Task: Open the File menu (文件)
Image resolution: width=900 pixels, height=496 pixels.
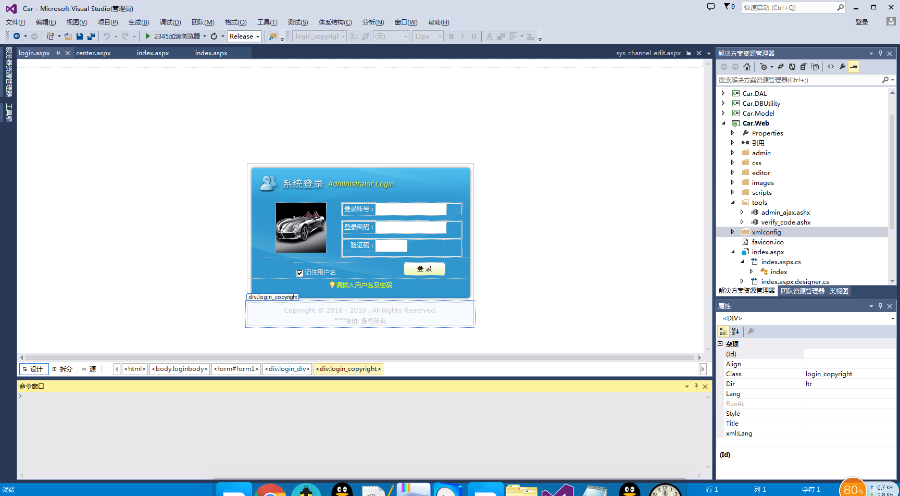Action: [15, 22]
